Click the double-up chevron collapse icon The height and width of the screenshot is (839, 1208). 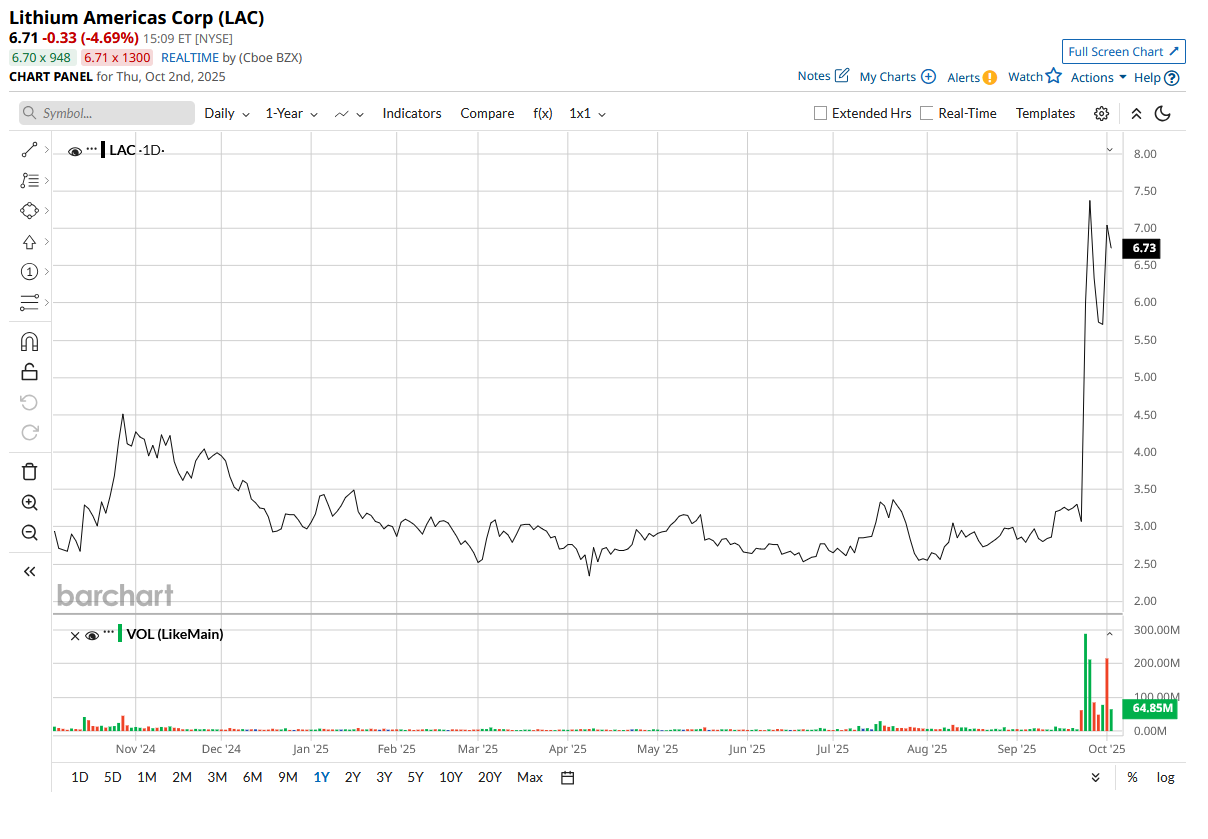[1136, 113]
